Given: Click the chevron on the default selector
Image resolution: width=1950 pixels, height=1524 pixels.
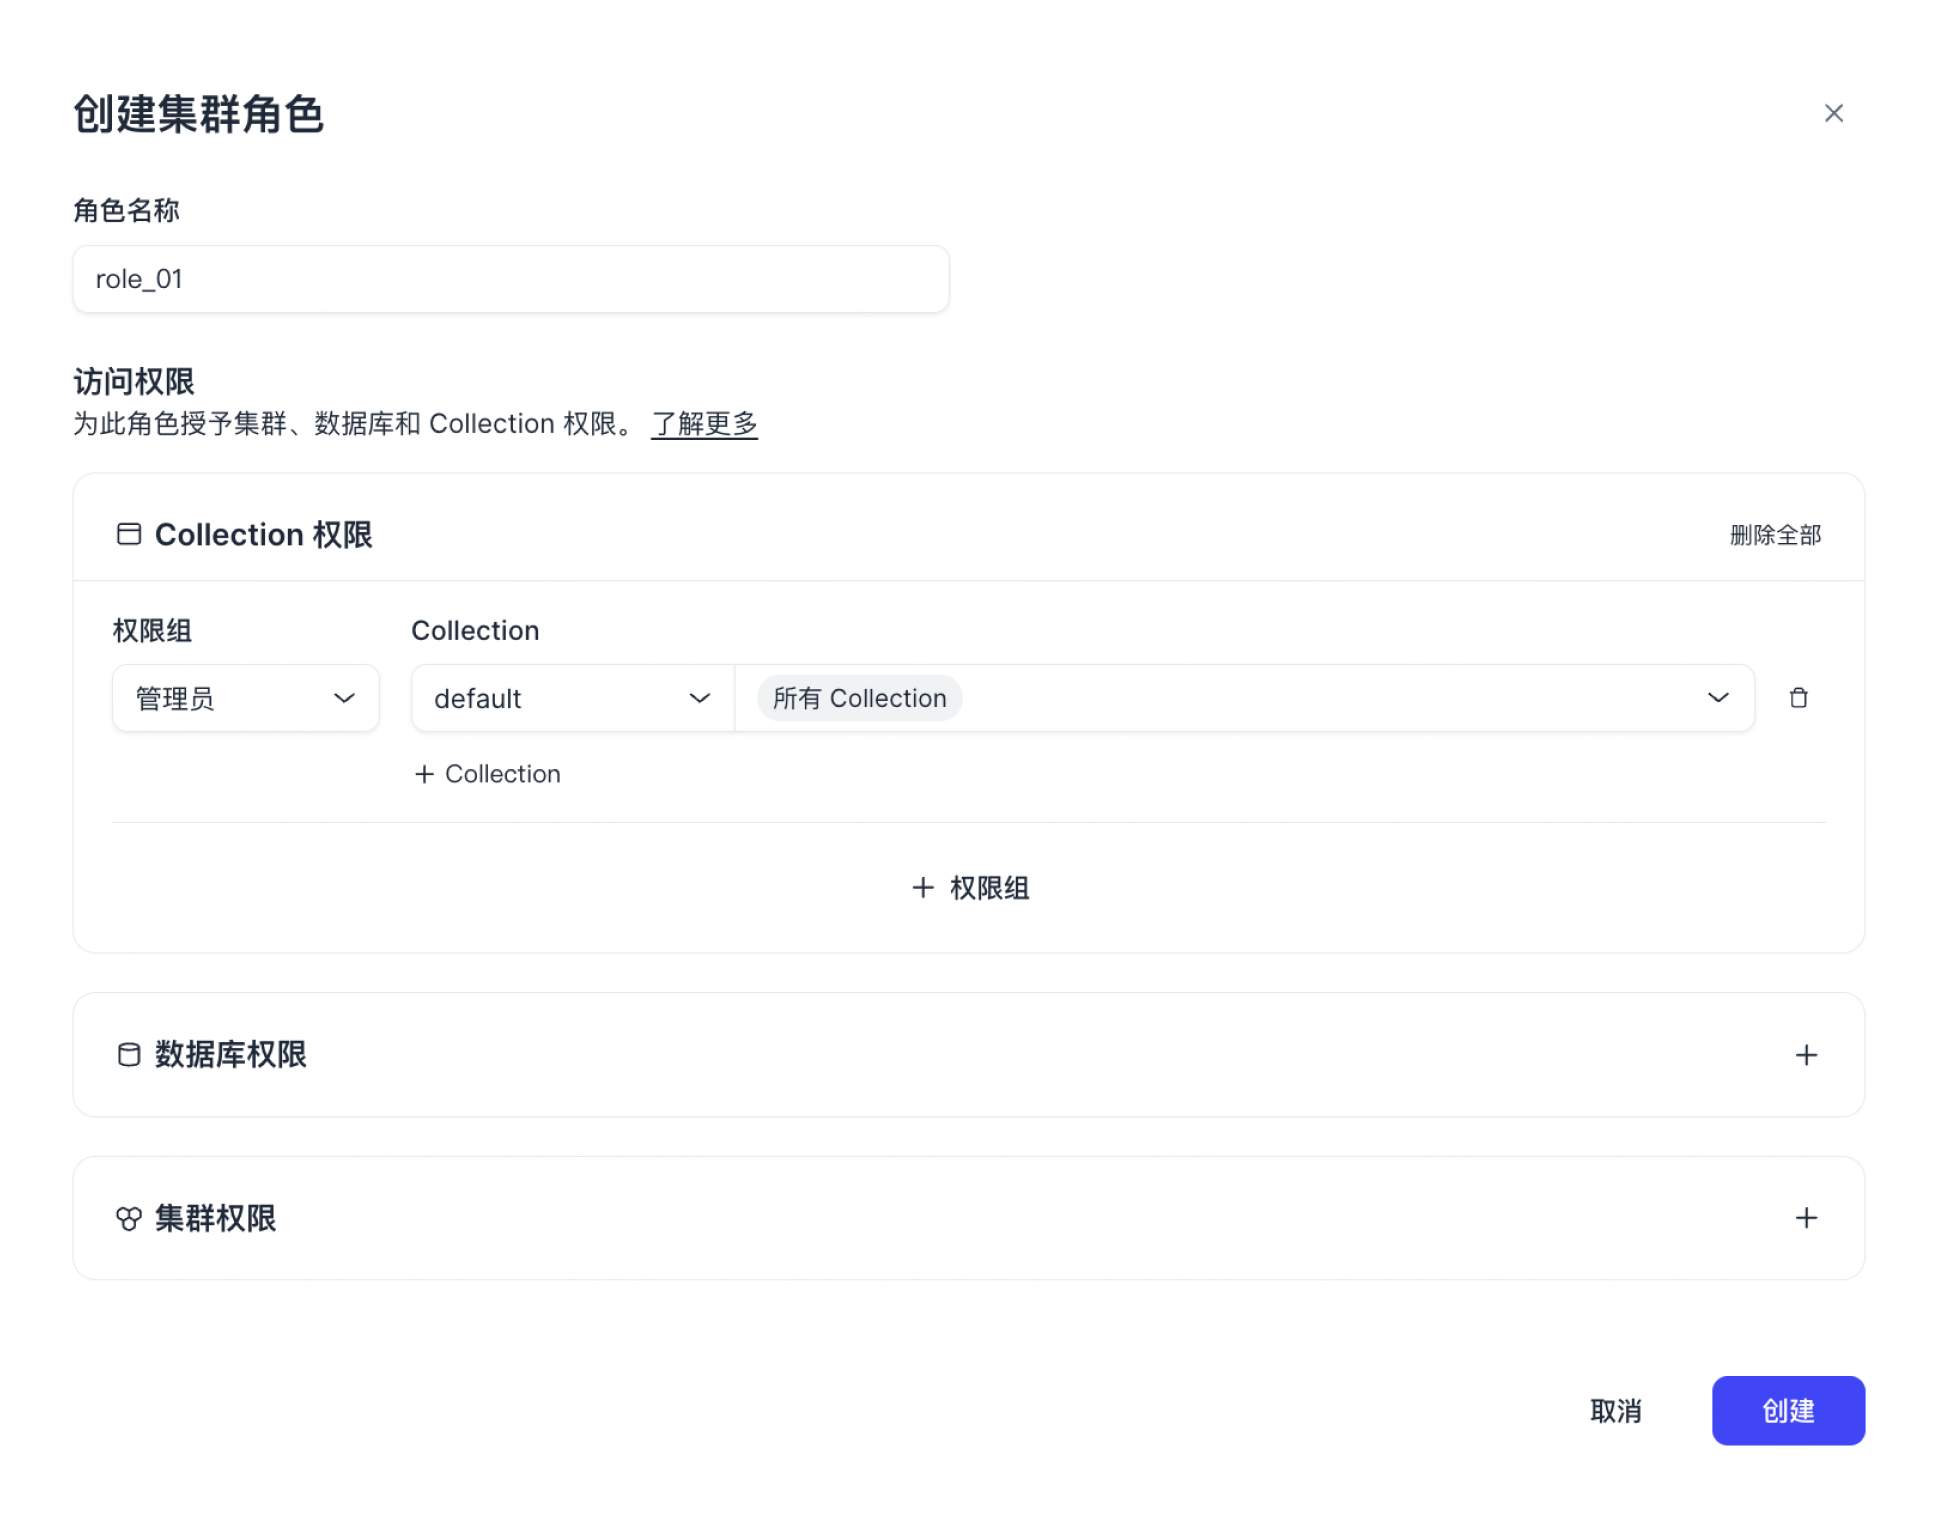Looking at the screenshot, I should [x=700, y=698].
